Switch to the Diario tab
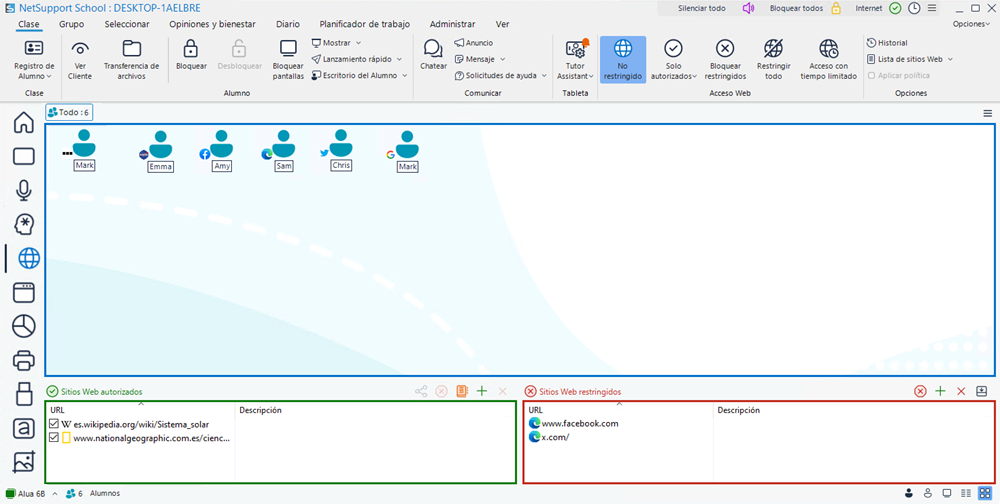This screenshot has width=1000, height=504. point(288,24)
